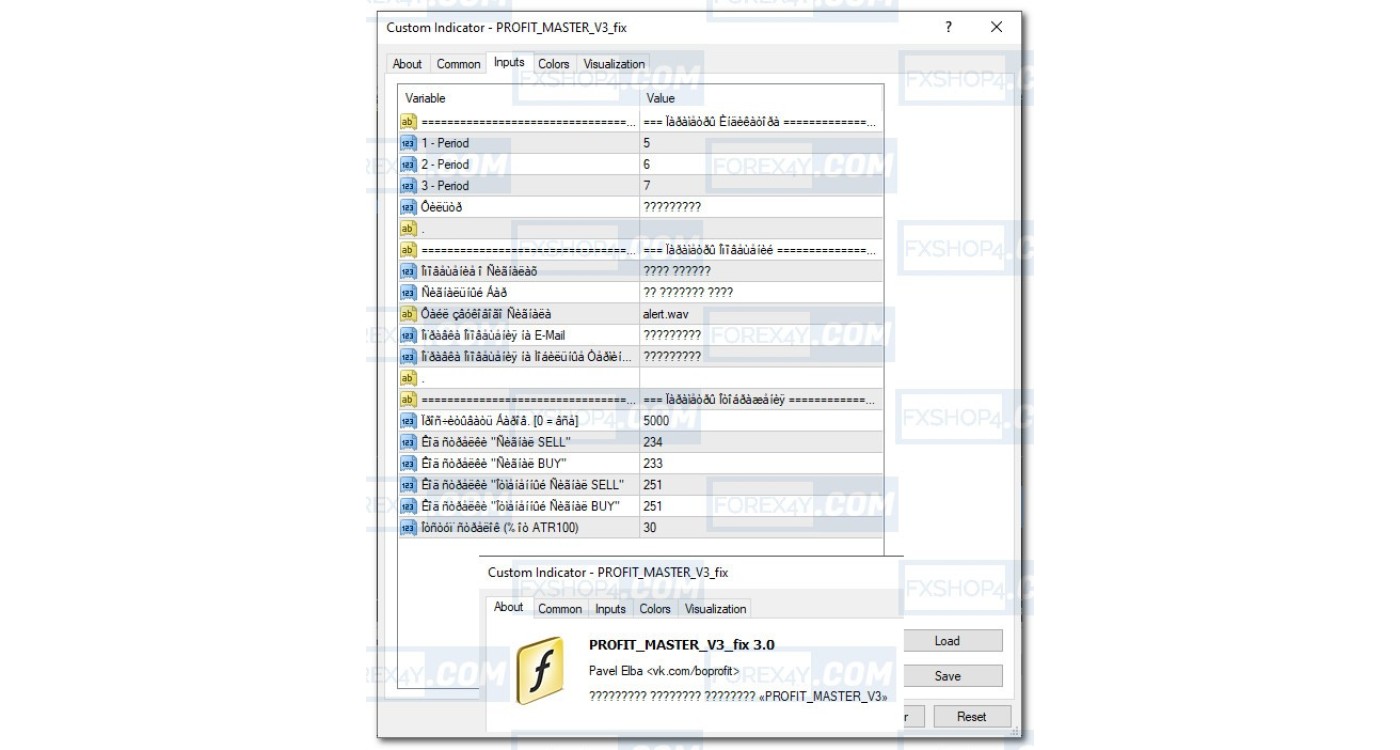Image resolution: width=1400 pixels, height=750 pixels.
Task: Click the icon beside the 2 - Period row
Action: [x=408, y=164]
